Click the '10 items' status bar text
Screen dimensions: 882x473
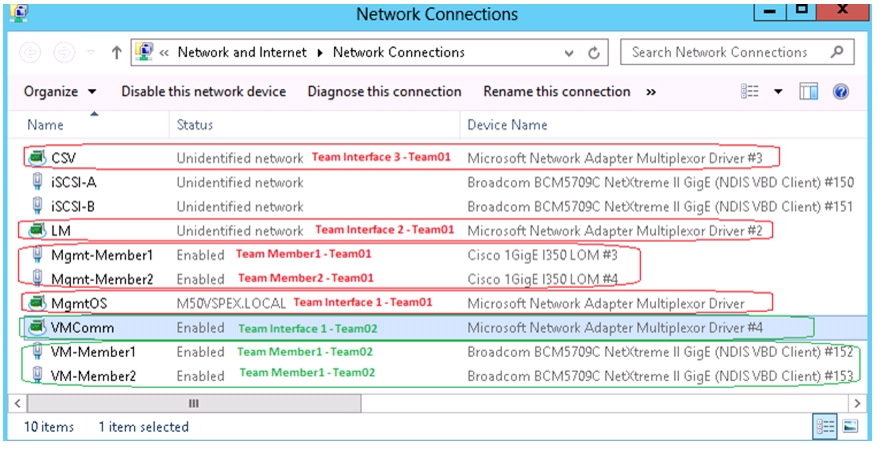pyautogui.click(x=48, y=427)
